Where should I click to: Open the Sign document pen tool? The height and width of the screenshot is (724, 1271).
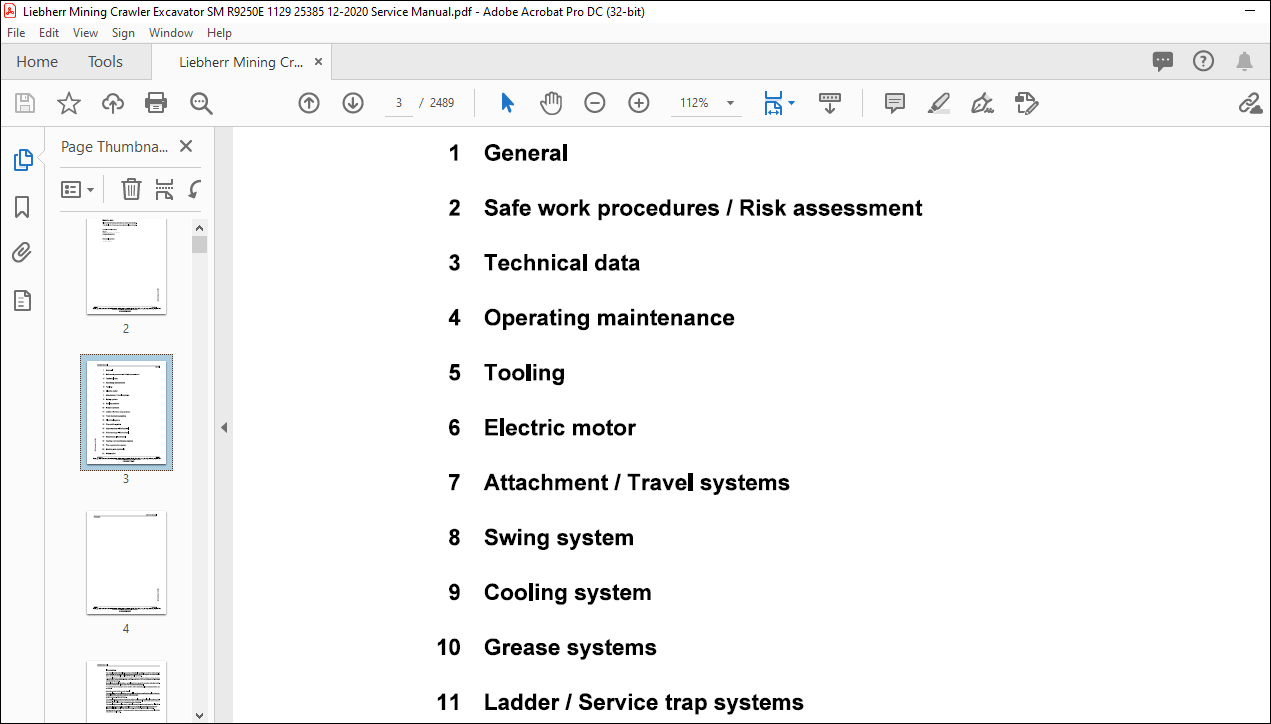click(983, 103)
